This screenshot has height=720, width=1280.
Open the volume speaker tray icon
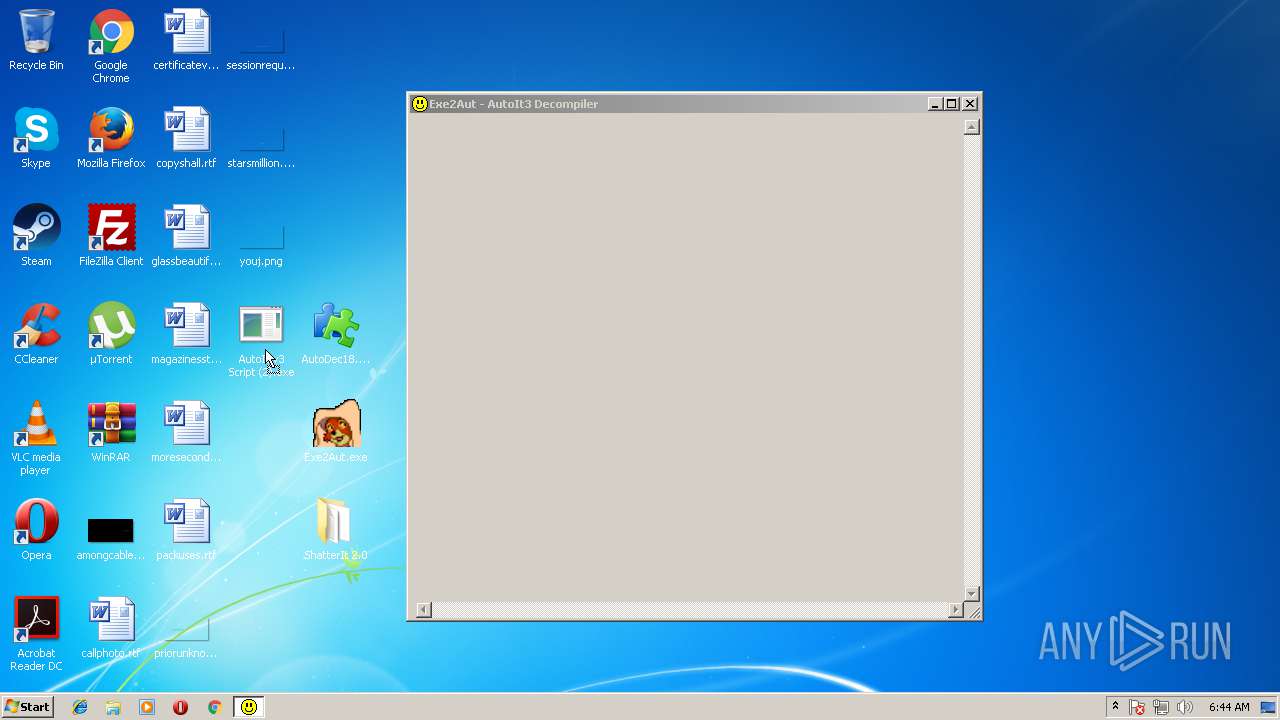coord(1185,707)
